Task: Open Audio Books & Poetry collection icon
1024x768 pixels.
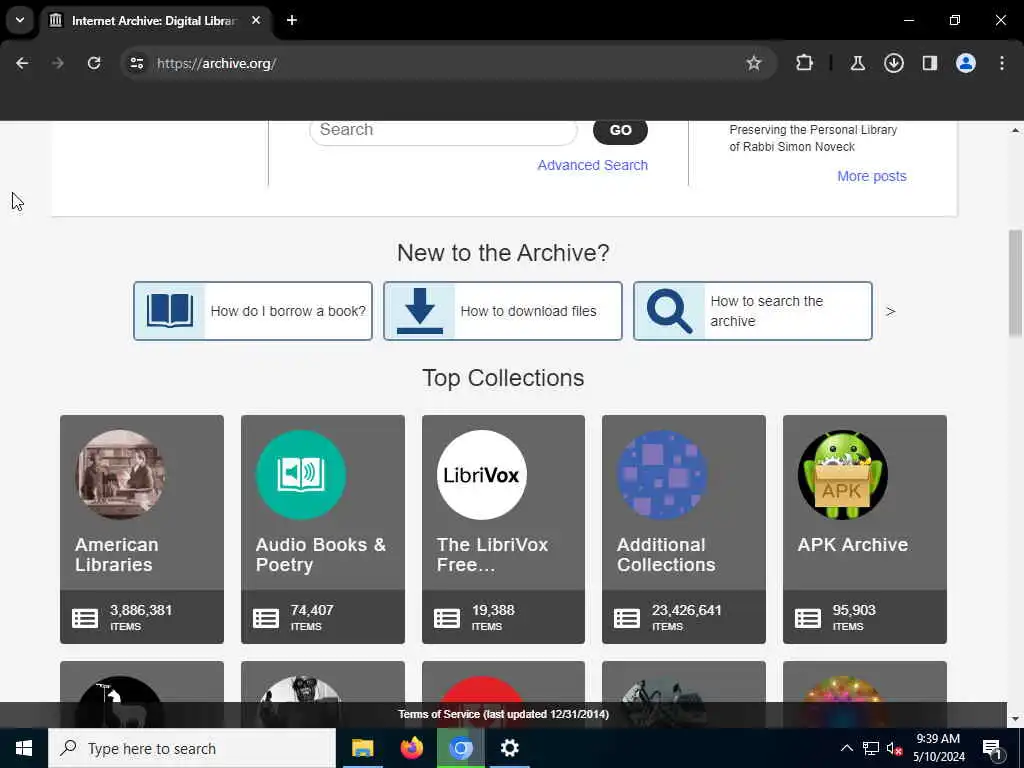Action: 301,474
